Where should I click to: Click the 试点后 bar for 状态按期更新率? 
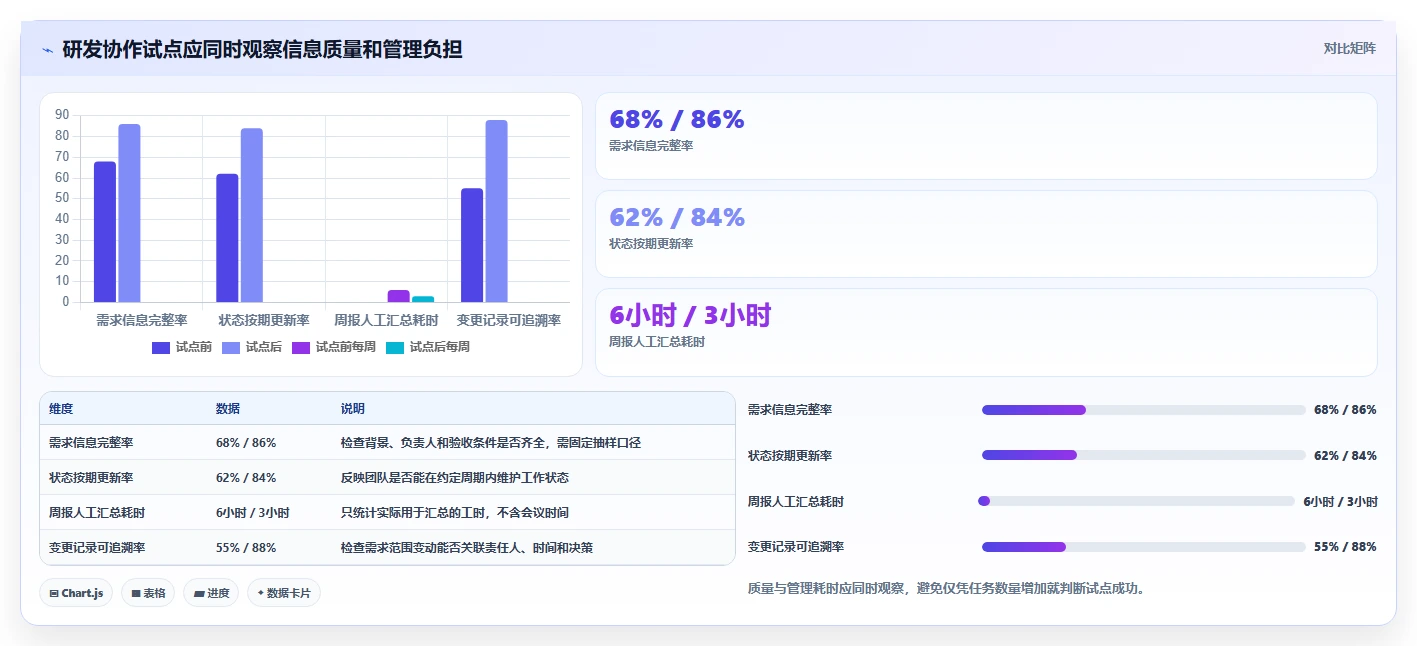pyautogui.click(x=252, y=215)
